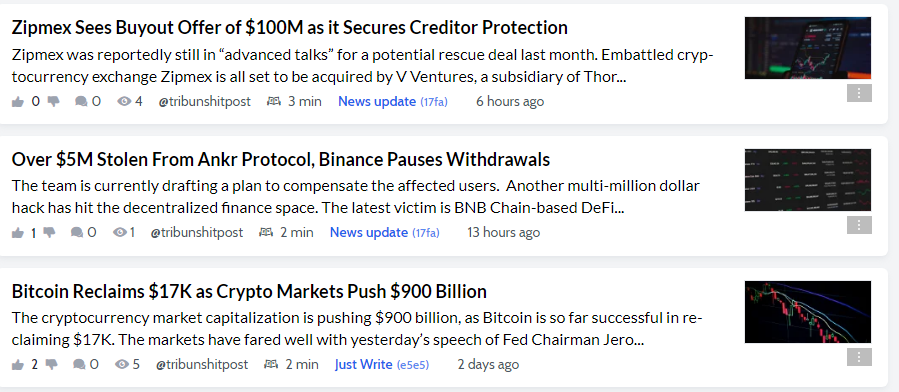This screenshot has height=392, width=899.
Task: Like the Zipmex buyout article
Action: [18, 101]
